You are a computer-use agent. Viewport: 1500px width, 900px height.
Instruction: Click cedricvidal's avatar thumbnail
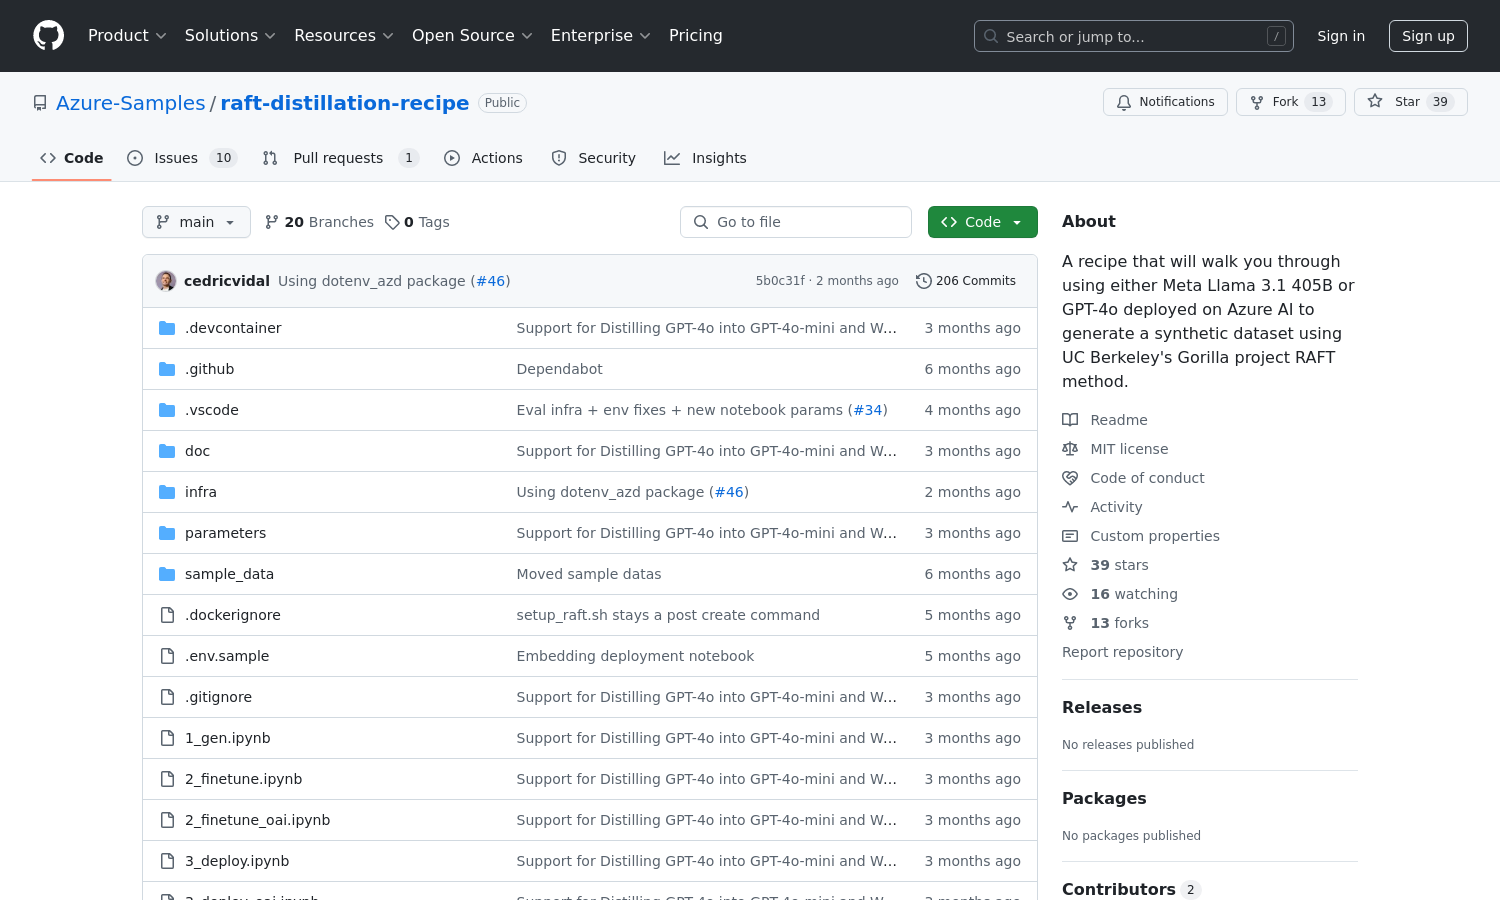(166, 281)
